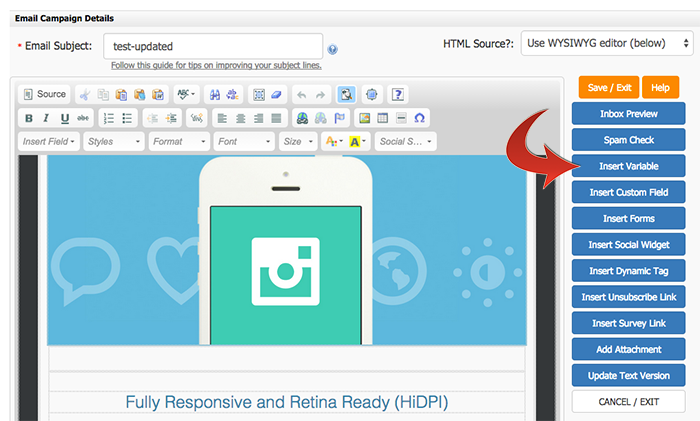Click the orange Help button
This screenshot has width=700, height=421.
[660, 88]
